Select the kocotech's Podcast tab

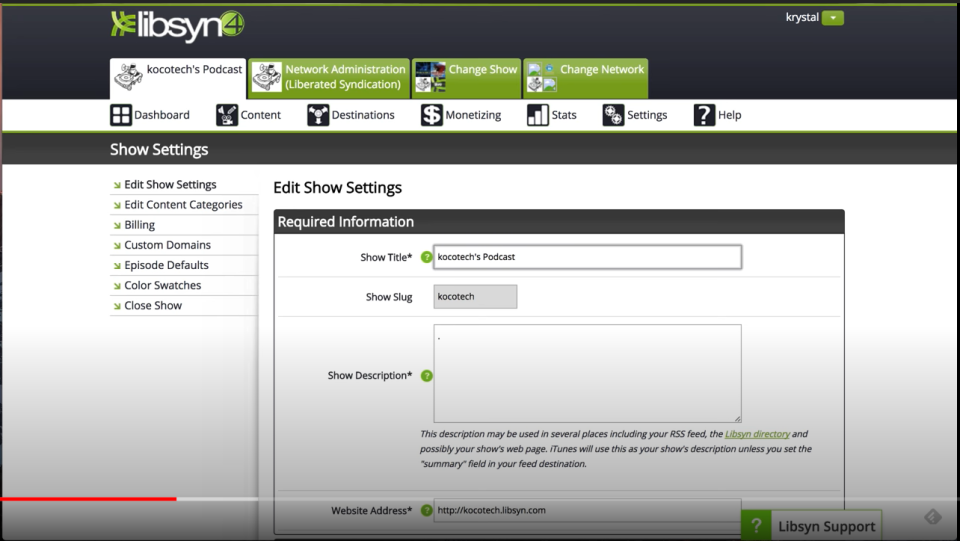178,78
